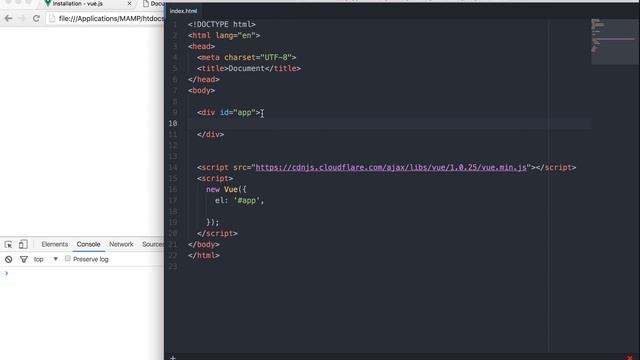This screenshot has width=640, height=360.
Task: Click the <div id="app"> line
Action: pos(229,112)
